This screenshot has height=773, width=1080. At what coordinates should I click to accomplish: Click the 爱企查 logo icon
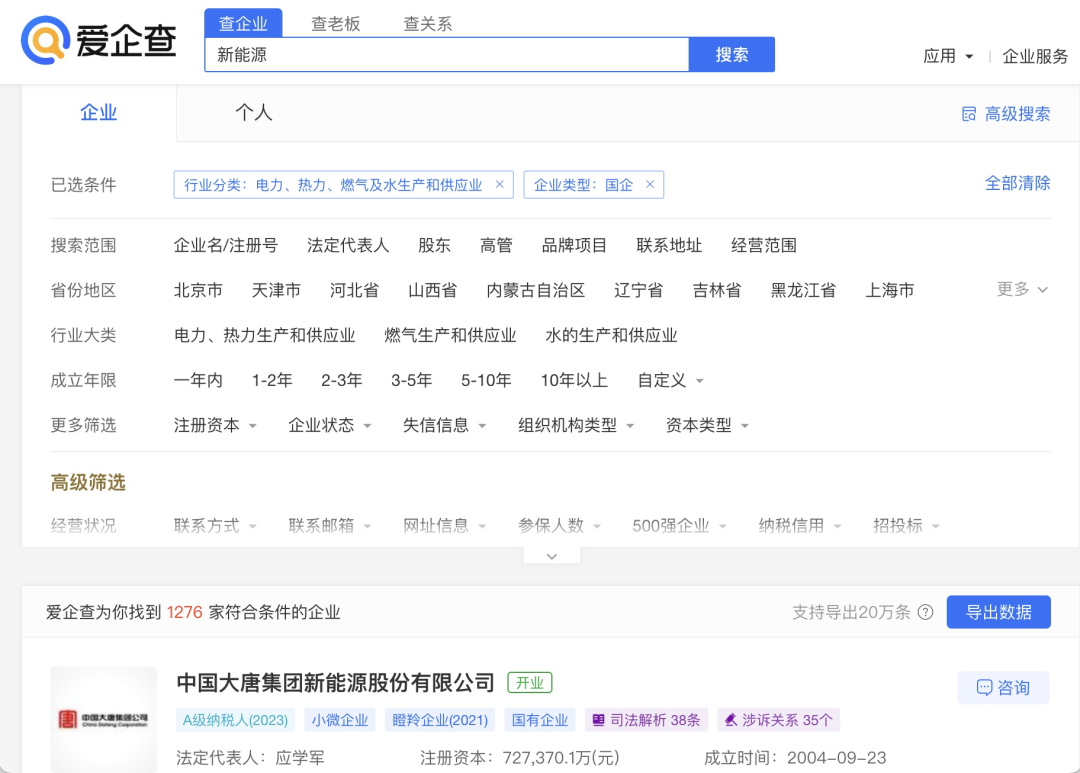45,40
